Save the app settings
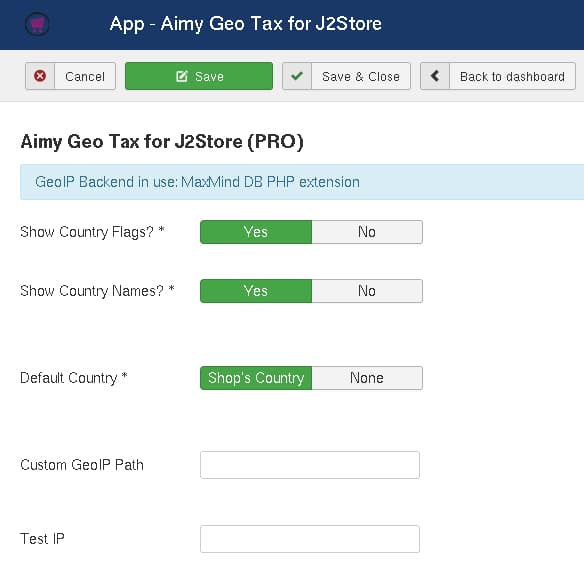 [x=199, y=76]
